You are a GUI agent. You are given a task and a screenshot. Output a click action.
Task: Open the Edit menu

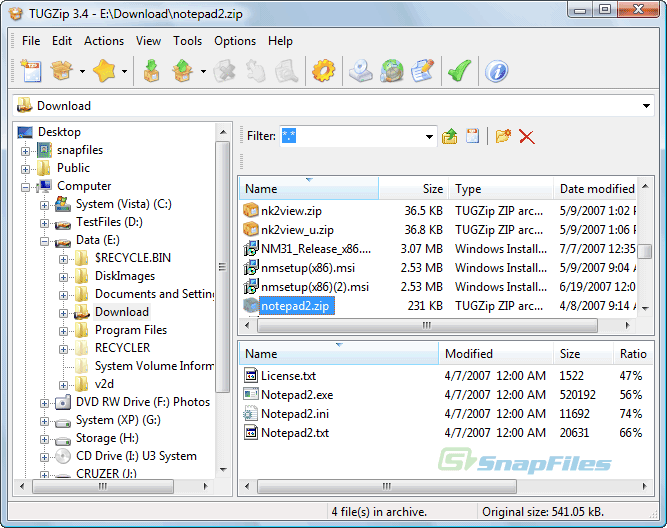click(62, 41)
